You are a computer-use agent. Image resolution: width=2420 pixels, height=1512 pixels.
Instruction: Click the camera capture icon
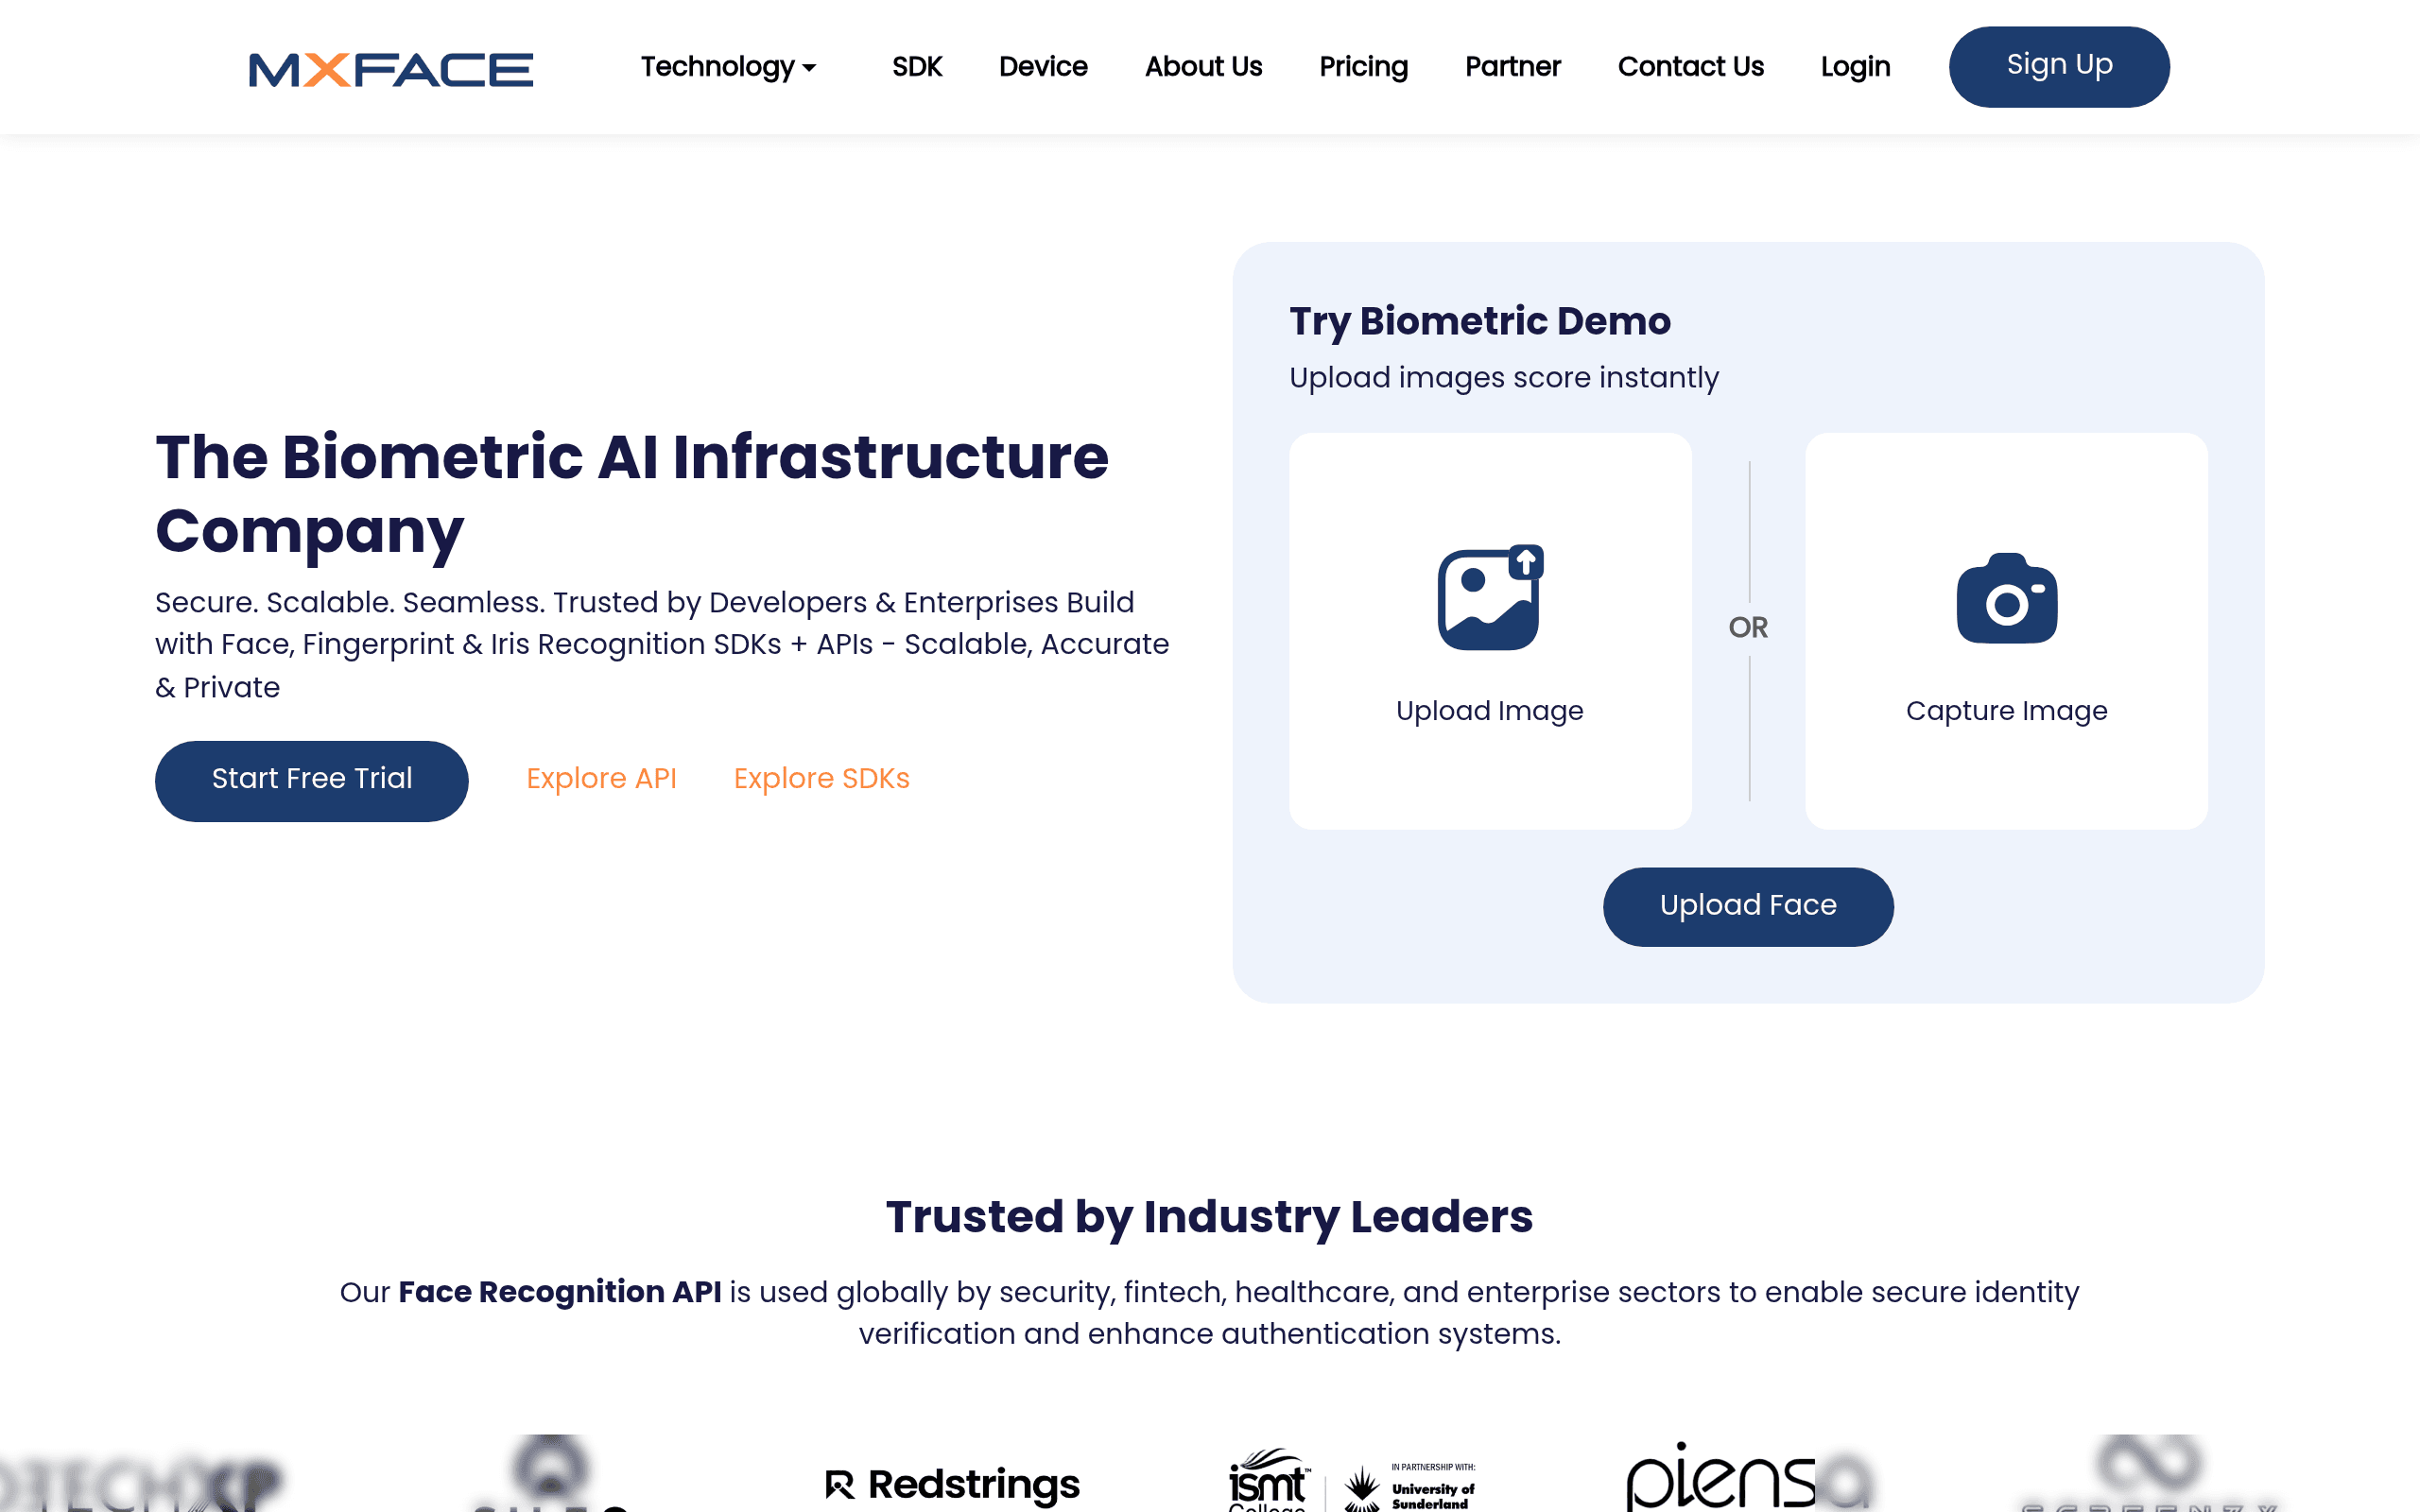click(x=2007, y=598)
